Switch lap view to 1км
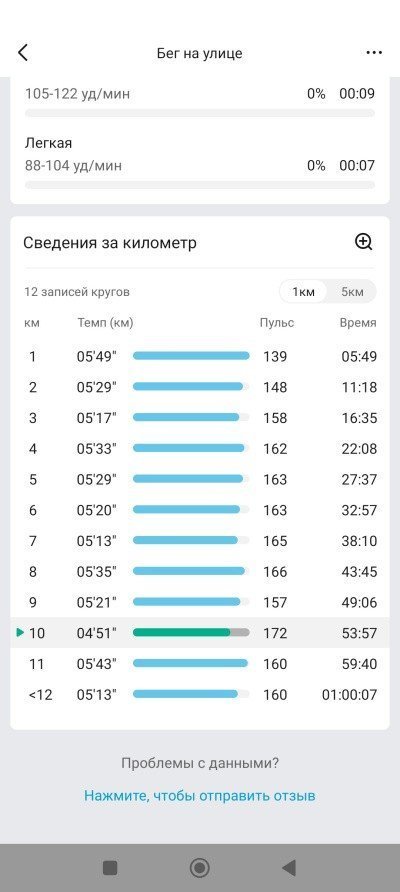 pos(303,292)
